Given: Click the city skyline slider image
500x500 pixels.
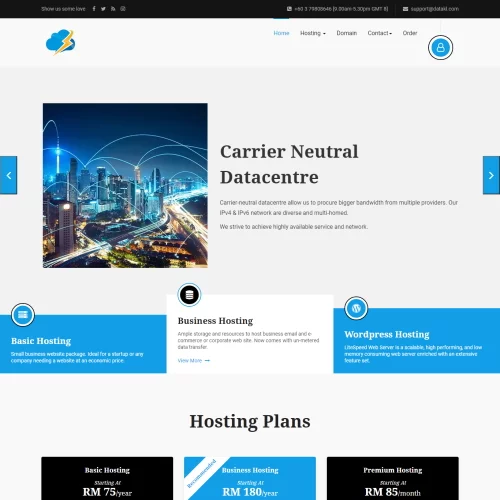Looking at the screenshot, I should pyautogui.click(x=125, y=185).
